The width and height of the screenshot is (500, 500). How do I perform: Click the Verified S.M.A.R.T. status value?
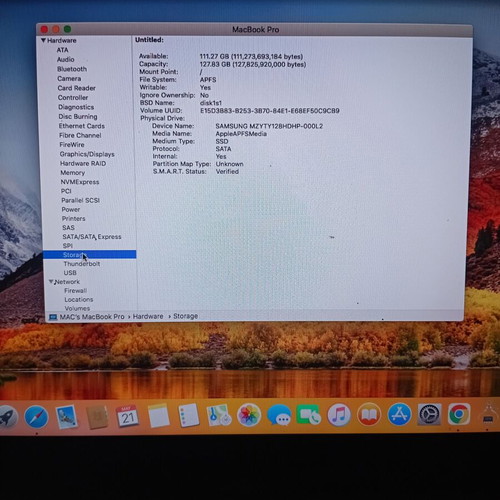point(227,172)
